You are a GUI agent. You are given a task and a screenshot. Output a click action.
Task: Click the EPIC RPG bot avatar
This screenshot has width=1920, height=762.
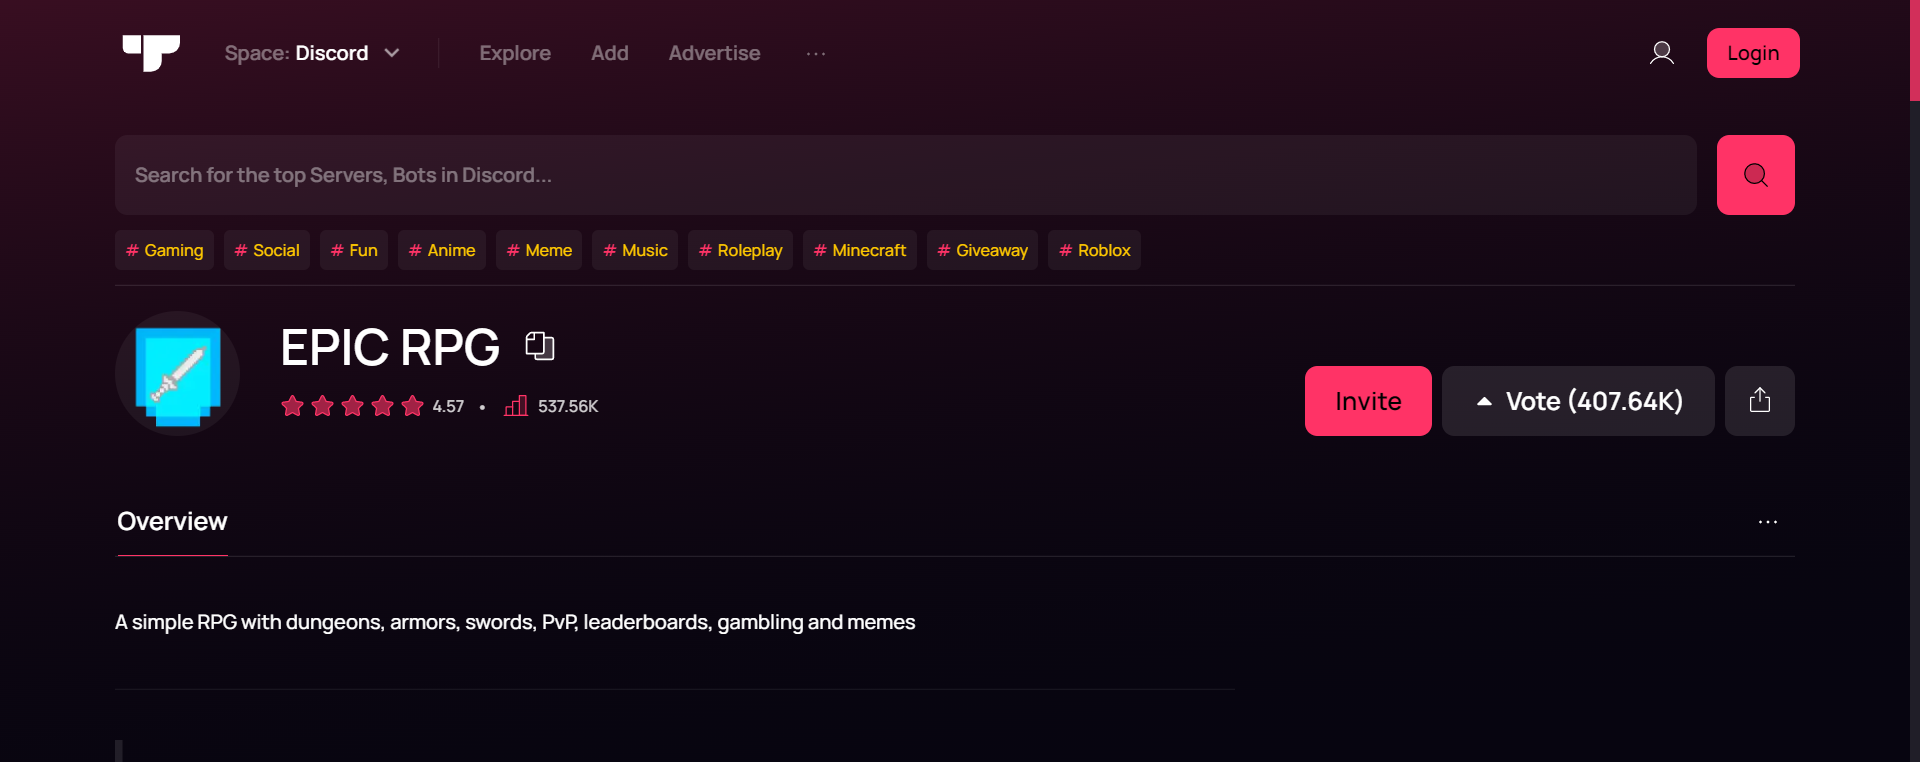178,374
